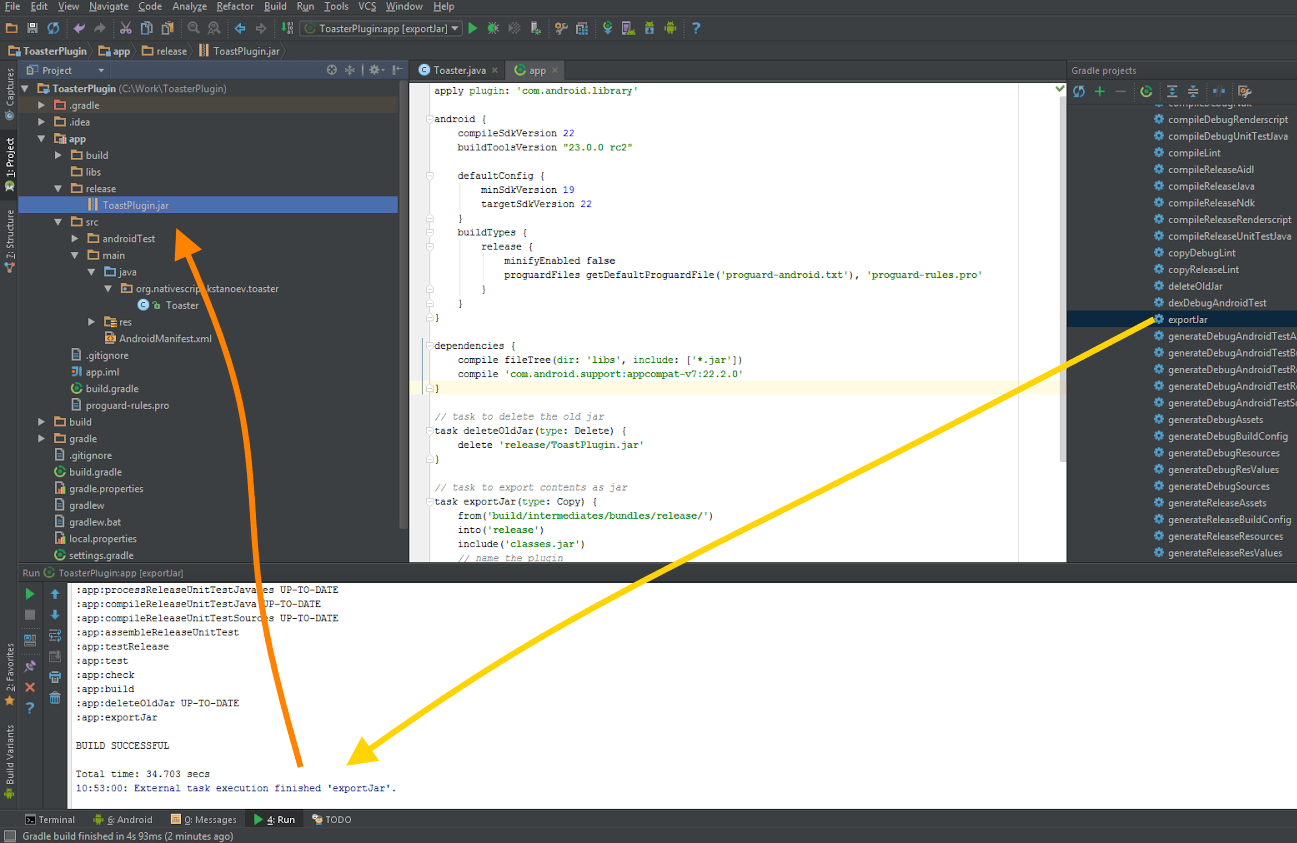This screenshot has height=843, width=1297.
Task: Click the print icon in Run console
Action: coord(55,677)
